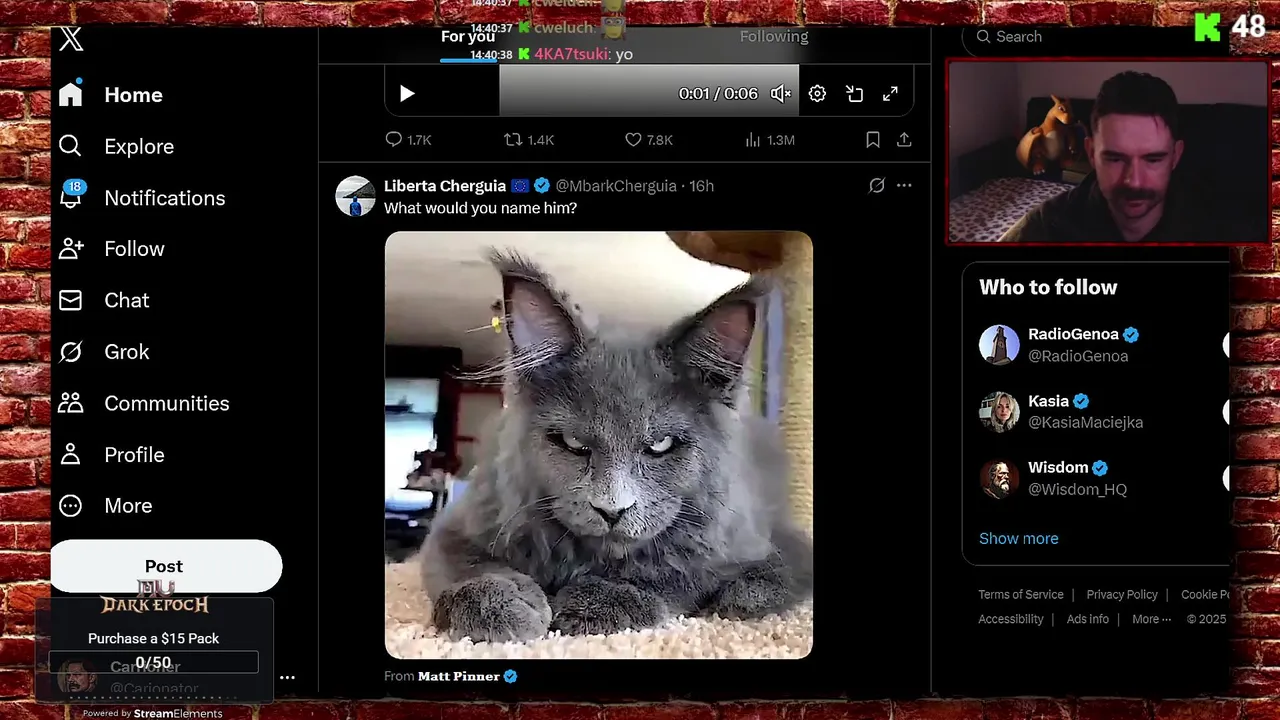Click 'What would you name him?' text
The height and width of the screenshot is (720, 1280).
480,208
